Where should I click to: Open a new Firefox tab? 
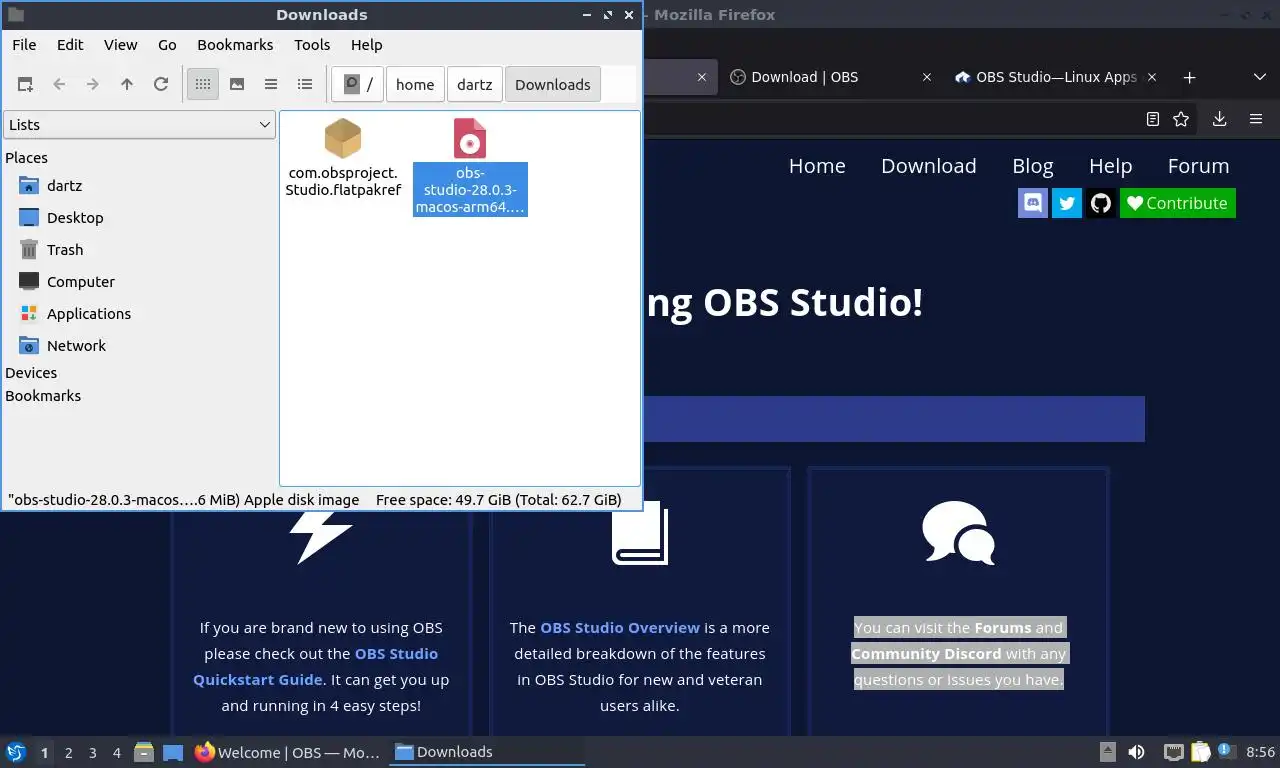pyautogui.click(x=1189, y=77)
